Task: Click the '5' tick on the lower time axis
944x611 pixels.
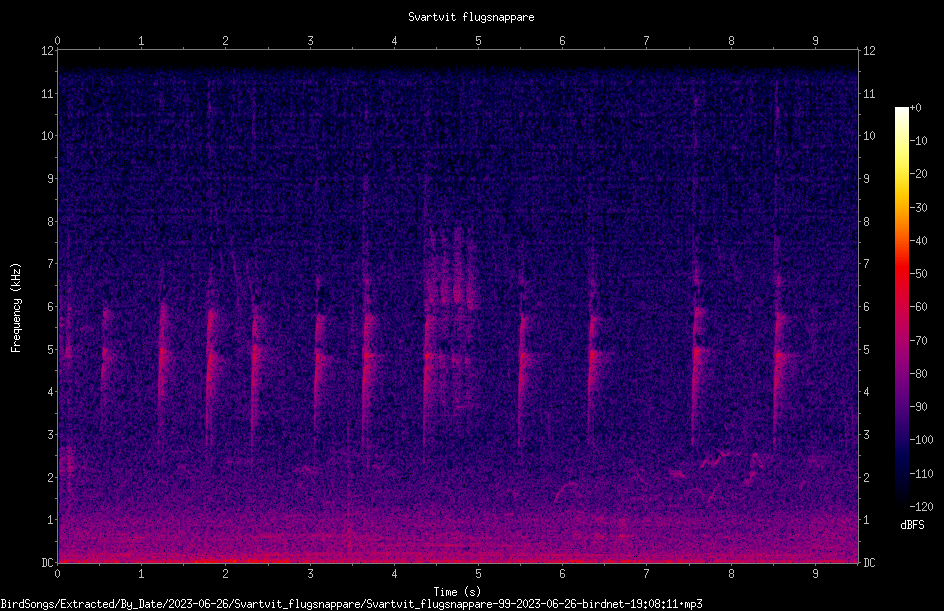Action: coord(479,574)
